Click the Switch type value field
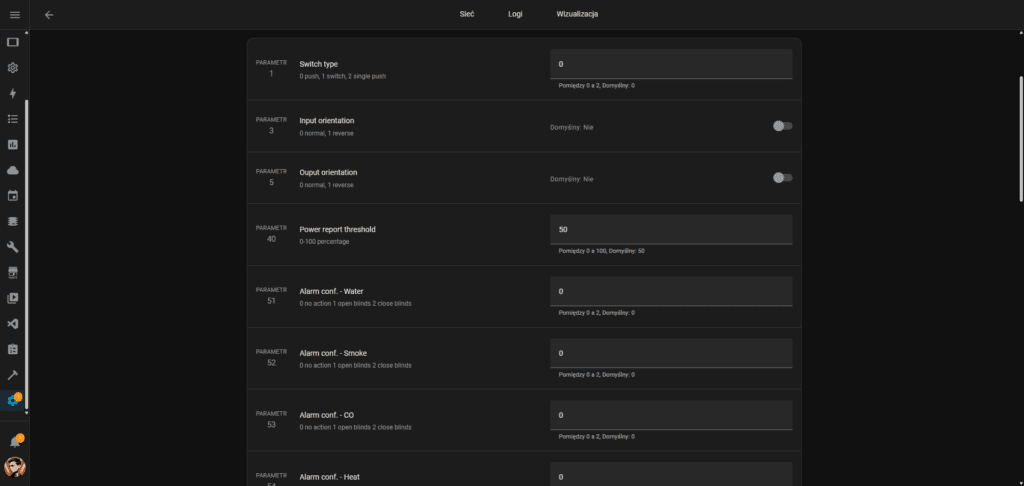This screenshot has height=486, width=1024. 671,64
